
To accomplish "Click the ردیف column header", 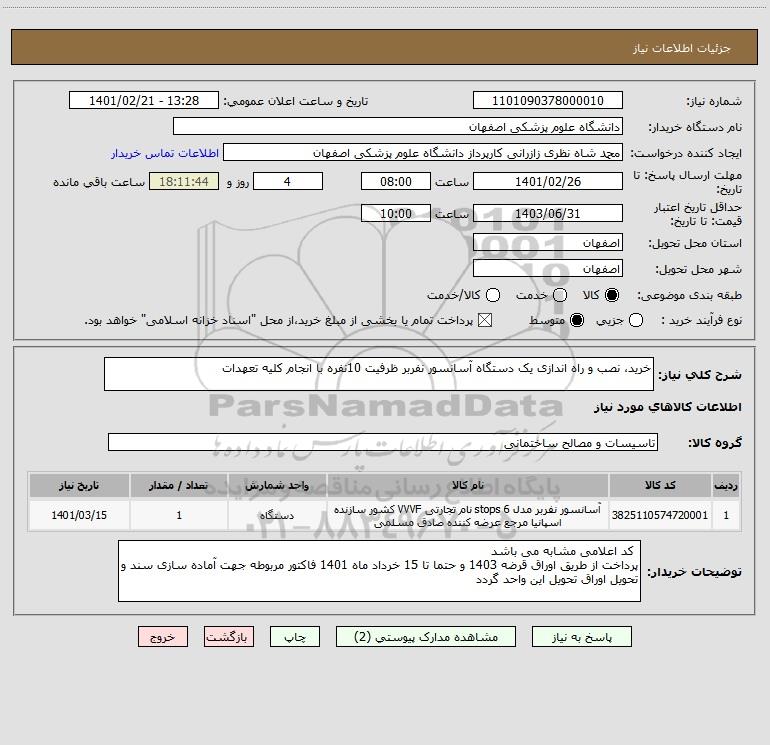I will 726,485.
